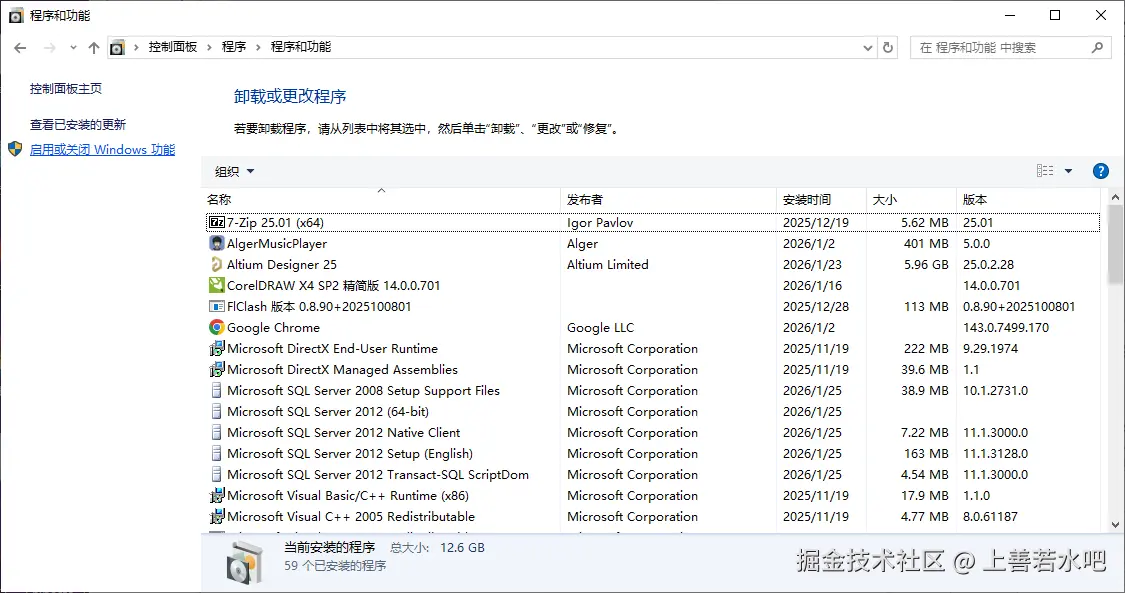The width and height of the screenshot is (1125, 593).
Task: Expand the chevron before 控制面板
Action: 136,47
